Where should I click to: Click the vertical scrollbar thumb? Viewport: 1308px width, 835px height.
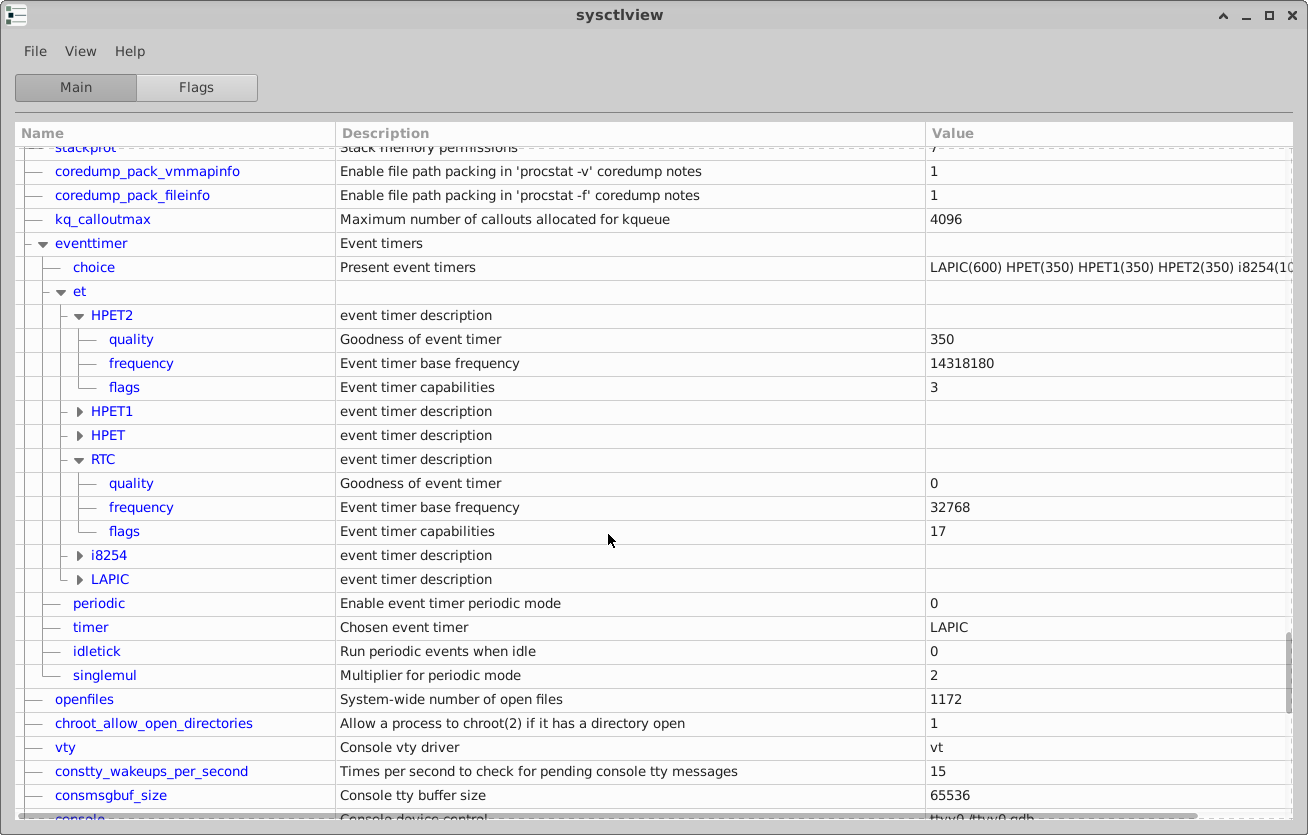click(1289, 672)
